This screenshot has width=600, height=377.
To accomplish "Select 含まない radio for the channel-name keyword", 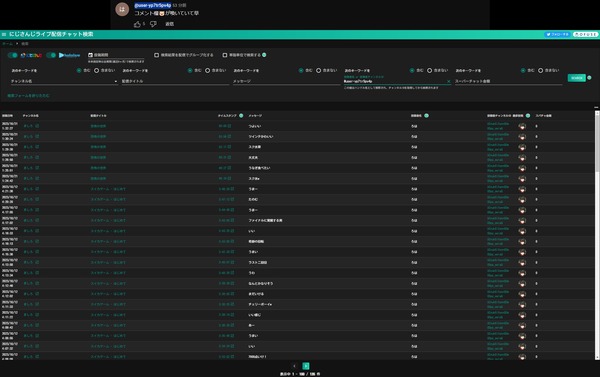I will point(96,70).
